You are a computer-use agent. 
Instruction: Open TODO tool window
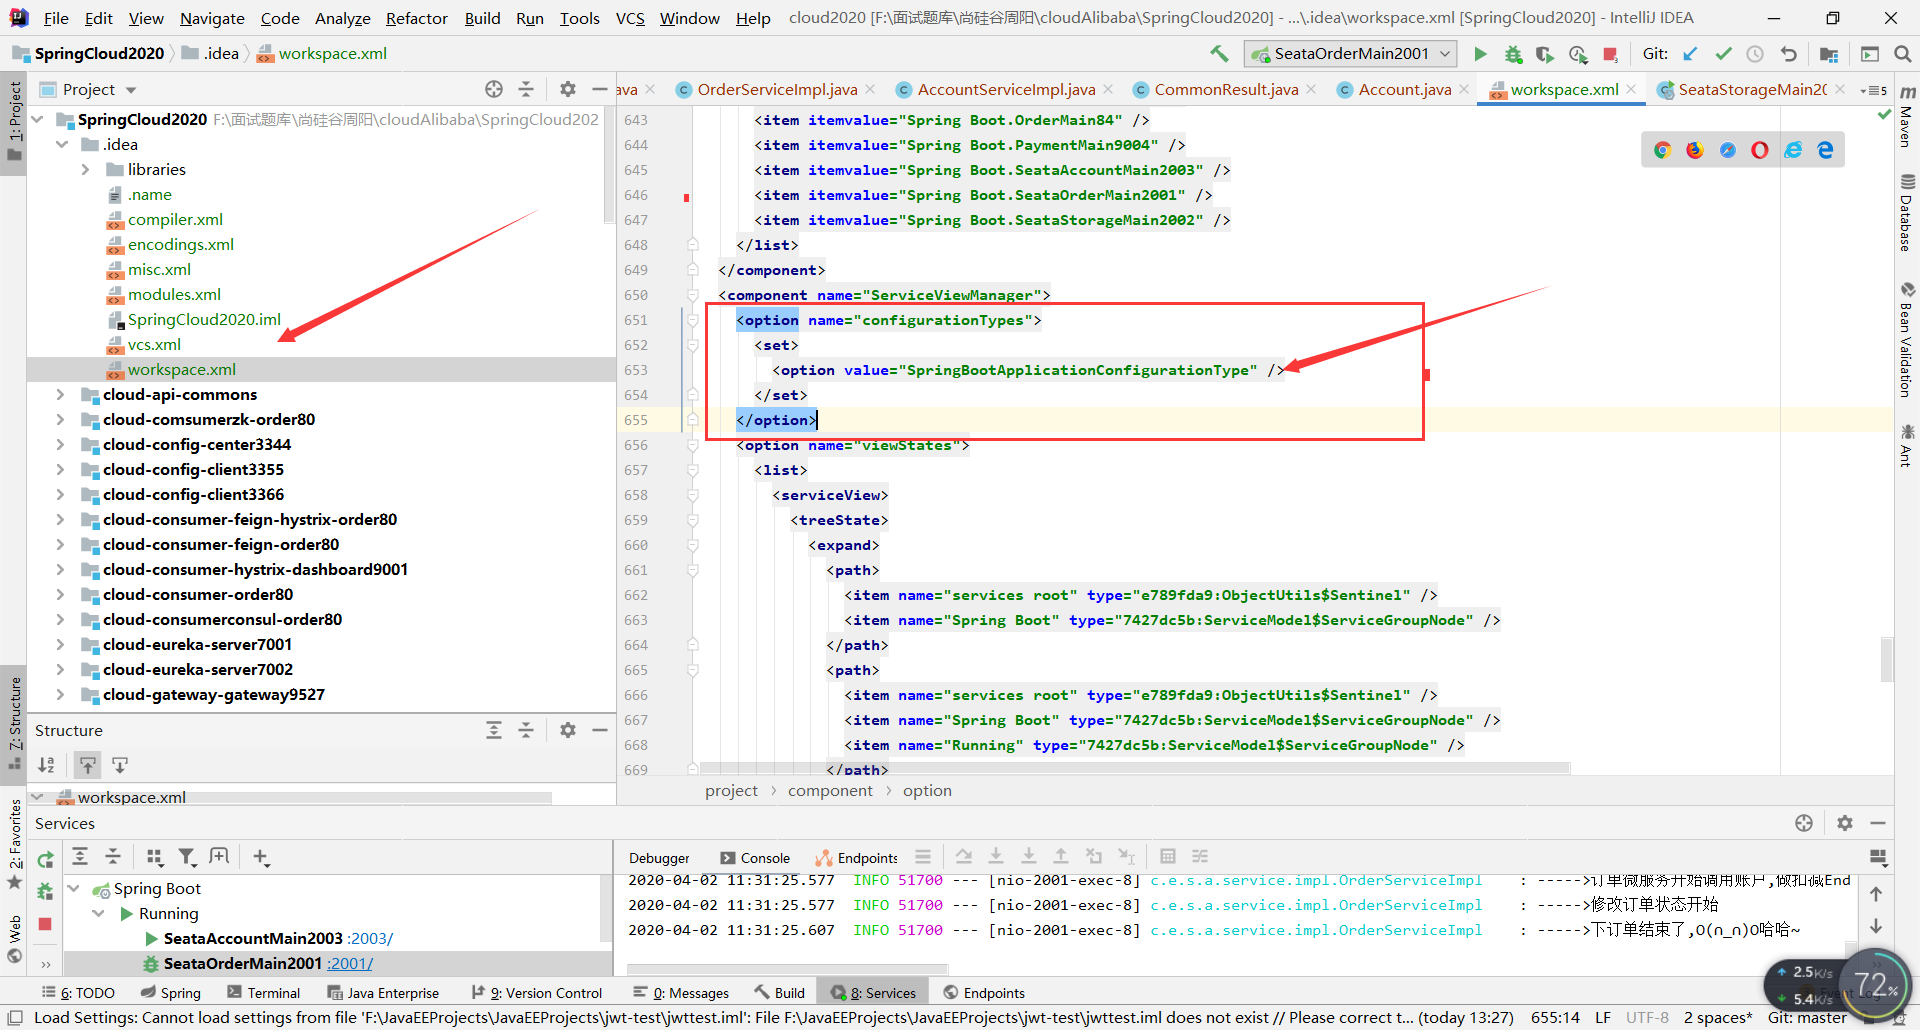pyautogui.click(x=78, y=993)
